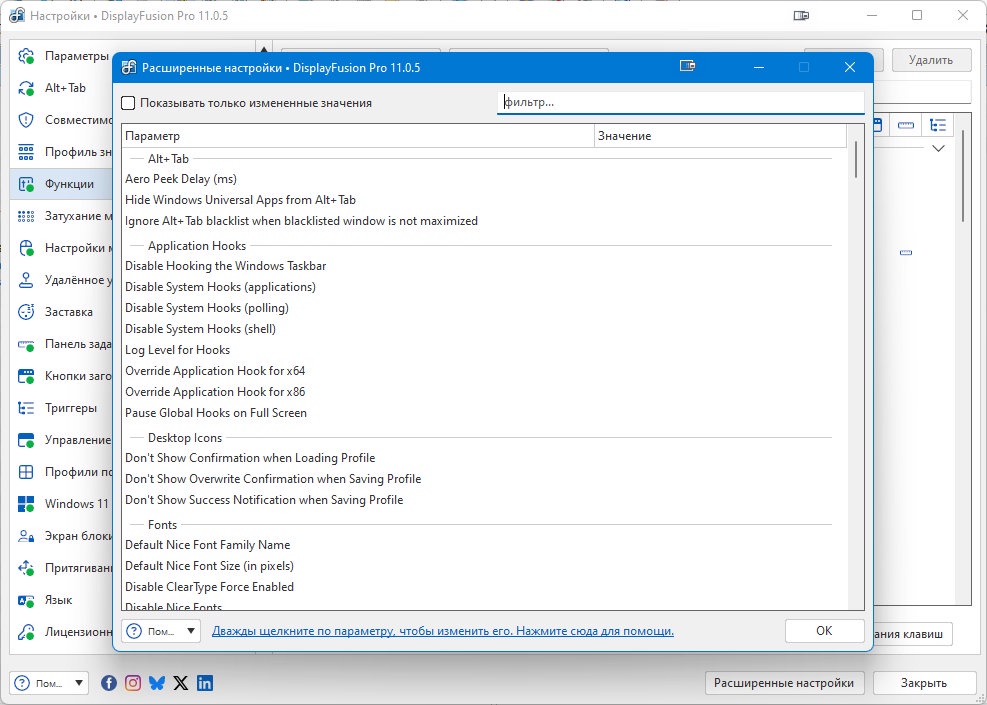
Task: Click the LinkedIn icon at bottom
Action: 205,683
